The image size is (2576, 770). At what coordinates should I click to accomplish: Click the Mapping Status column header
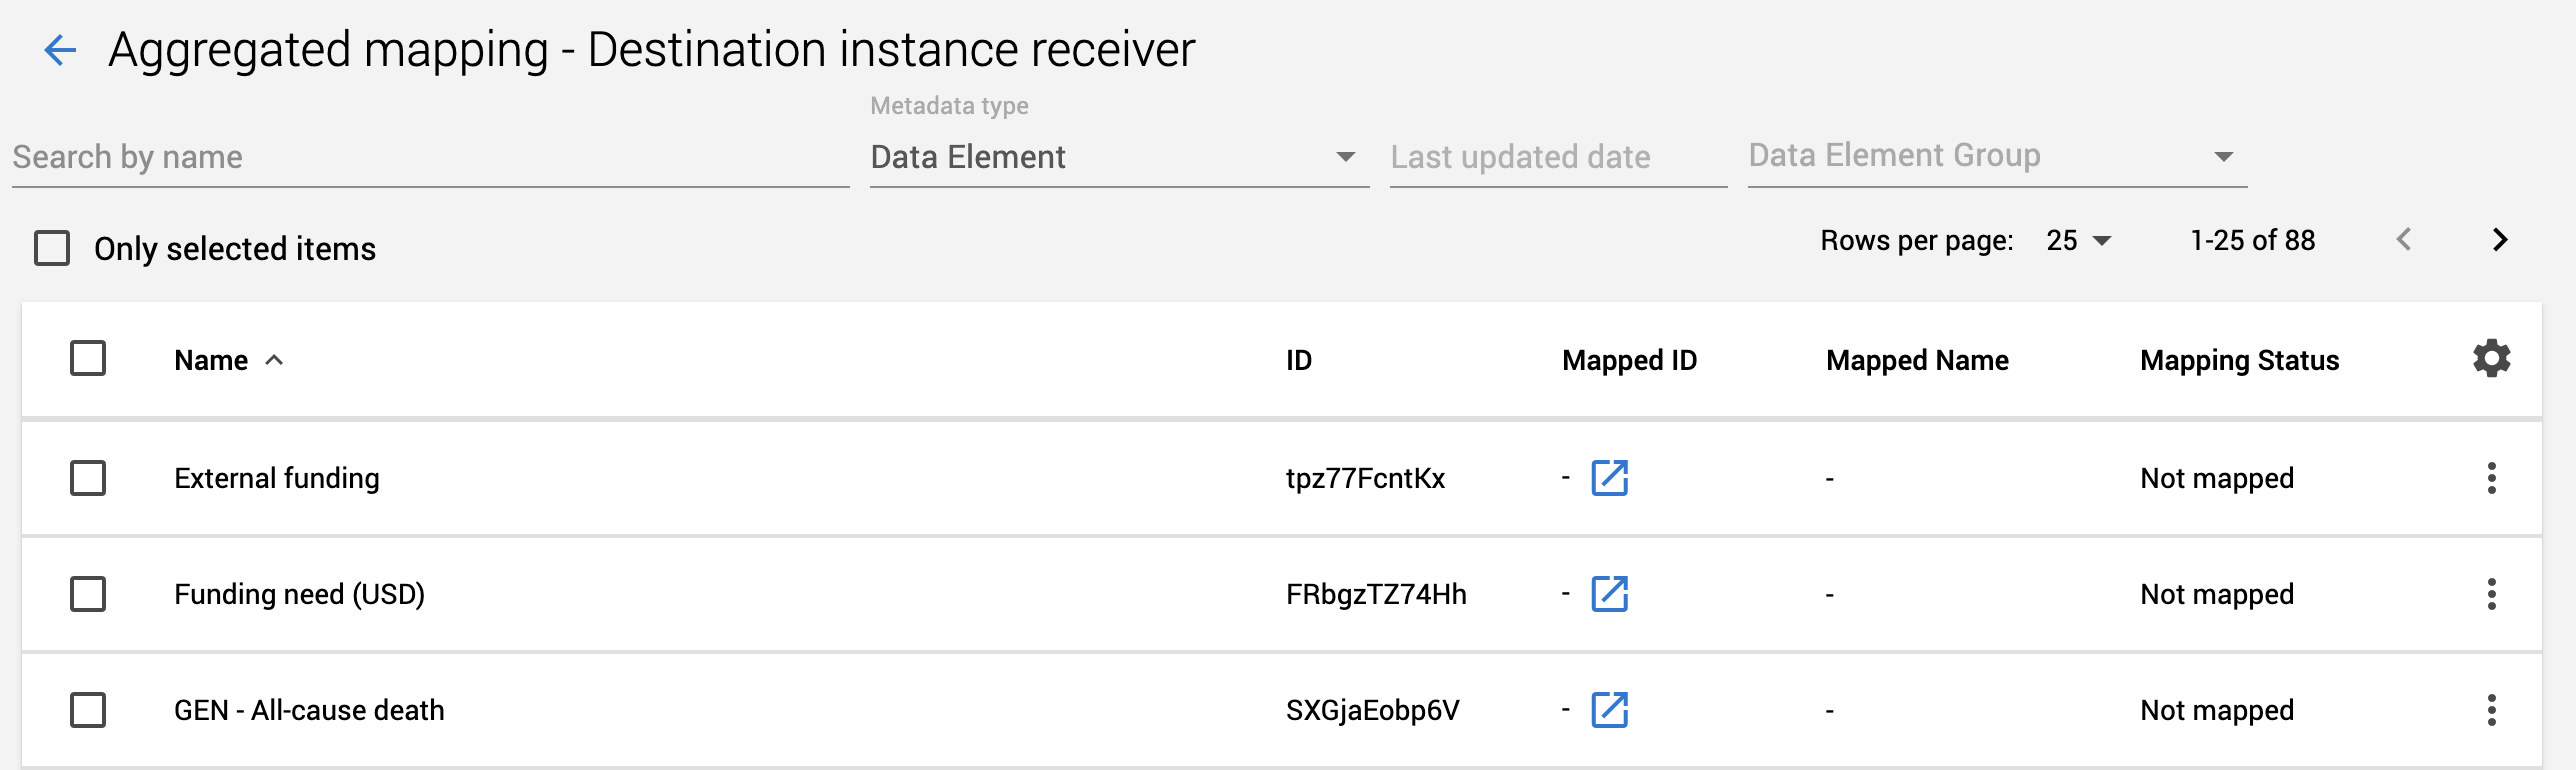click(x=2239, y=360)
